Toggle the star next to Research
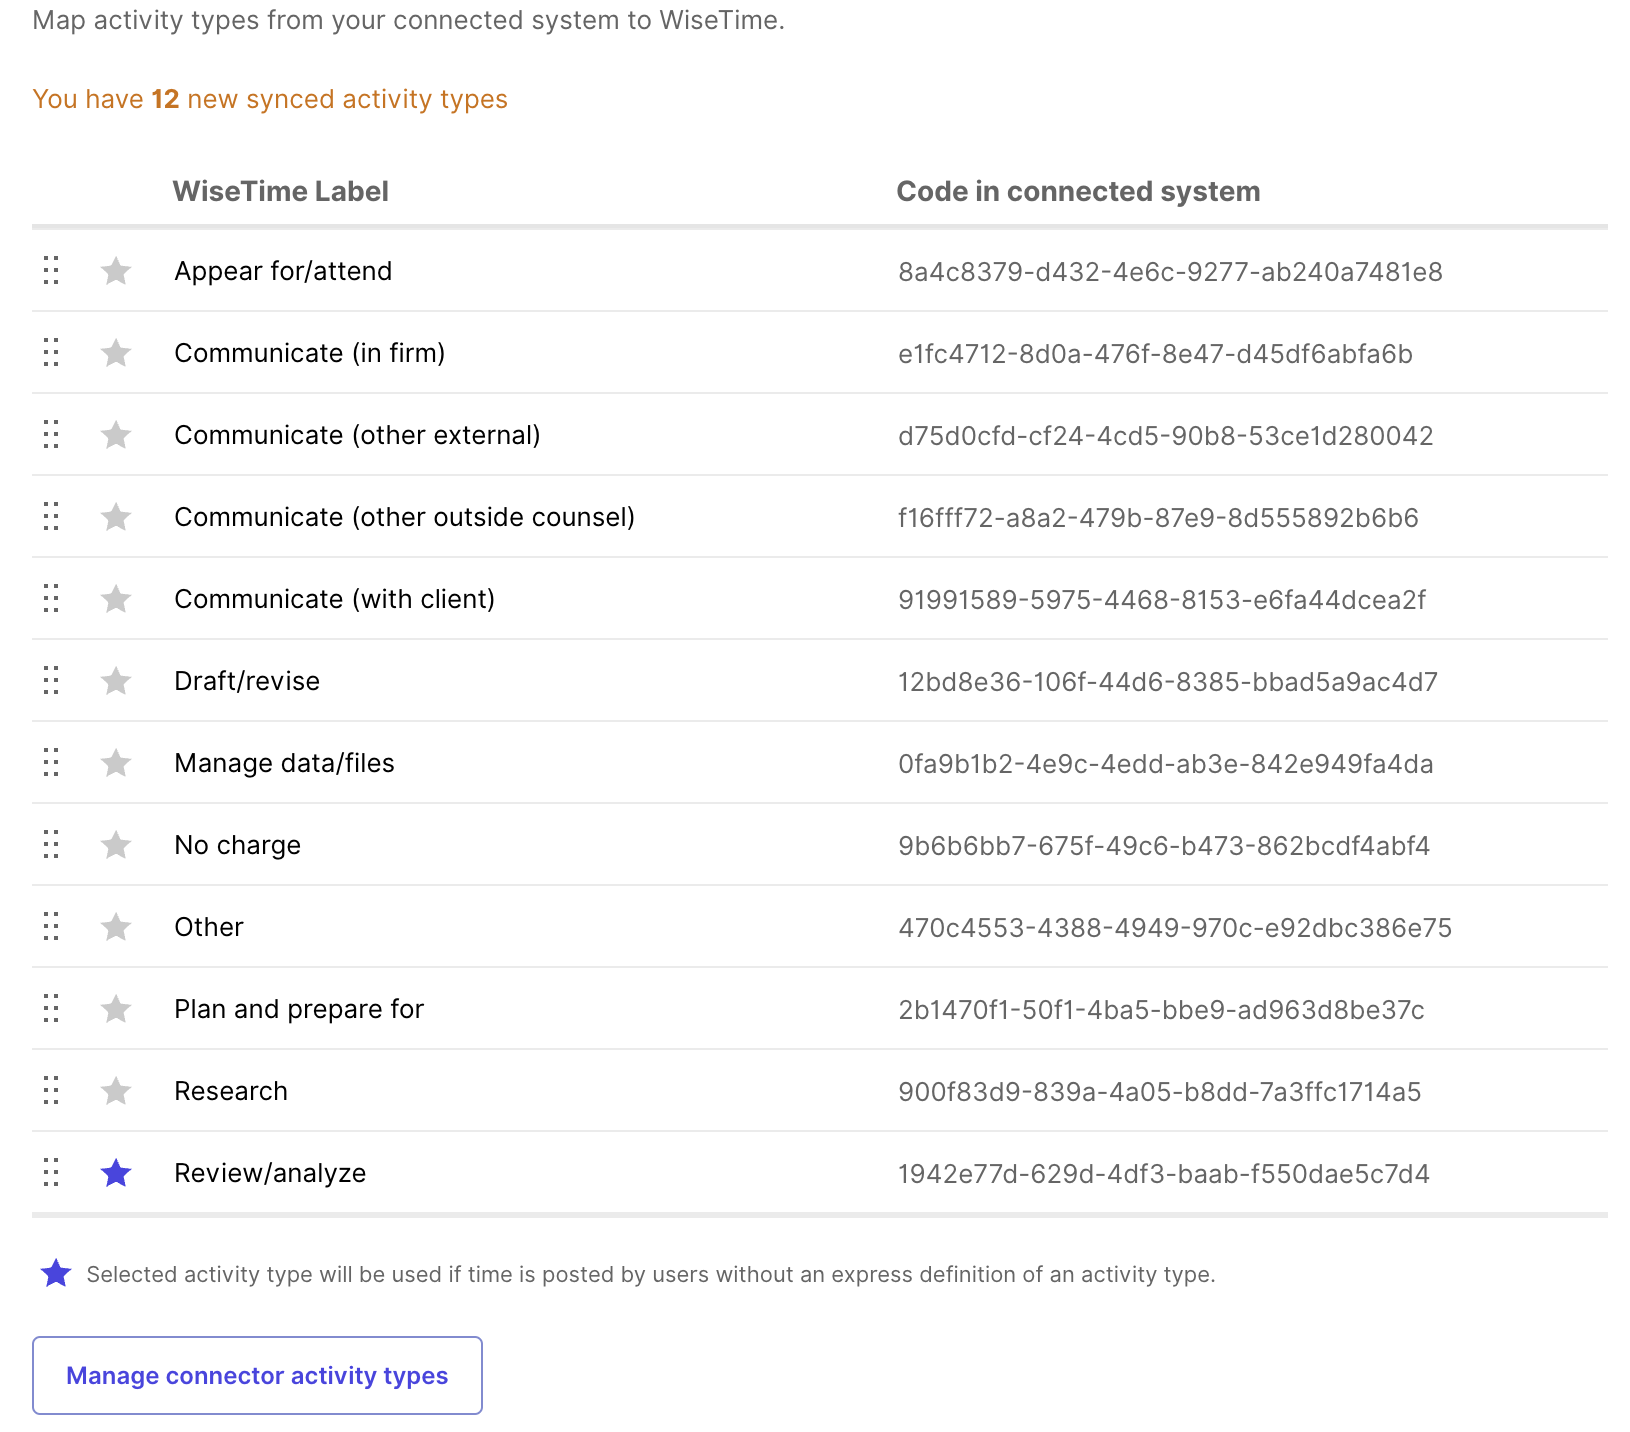 [116, 1091]
